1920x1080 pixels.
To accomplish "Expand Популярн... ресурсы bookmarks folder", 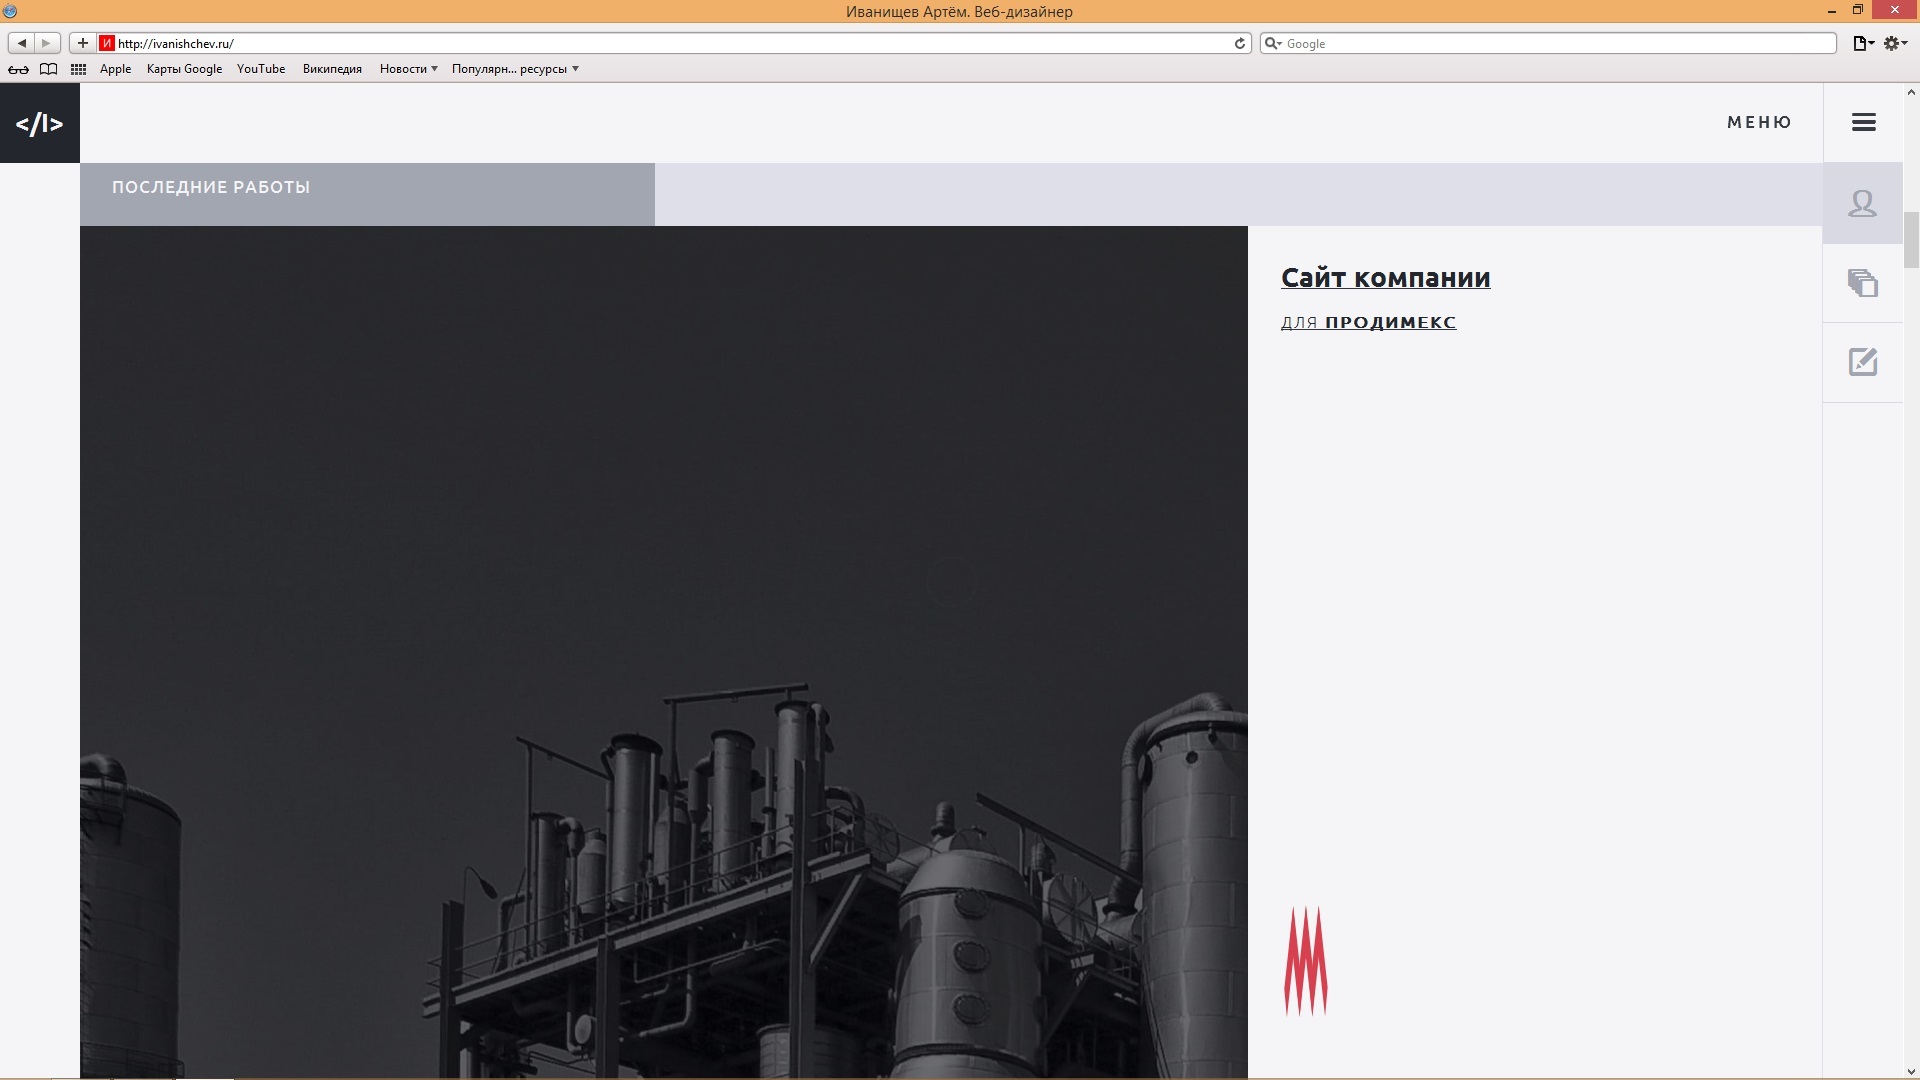I will [x=515, y=69].
